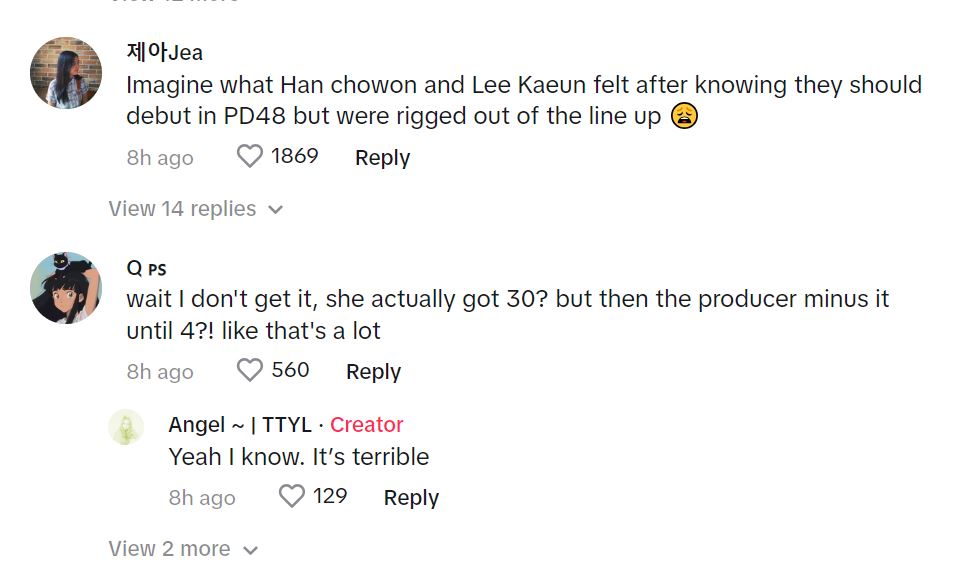This screenshot has height=586, width=977.
Task: Click the Creator badge label
Action: click(367, 425)
